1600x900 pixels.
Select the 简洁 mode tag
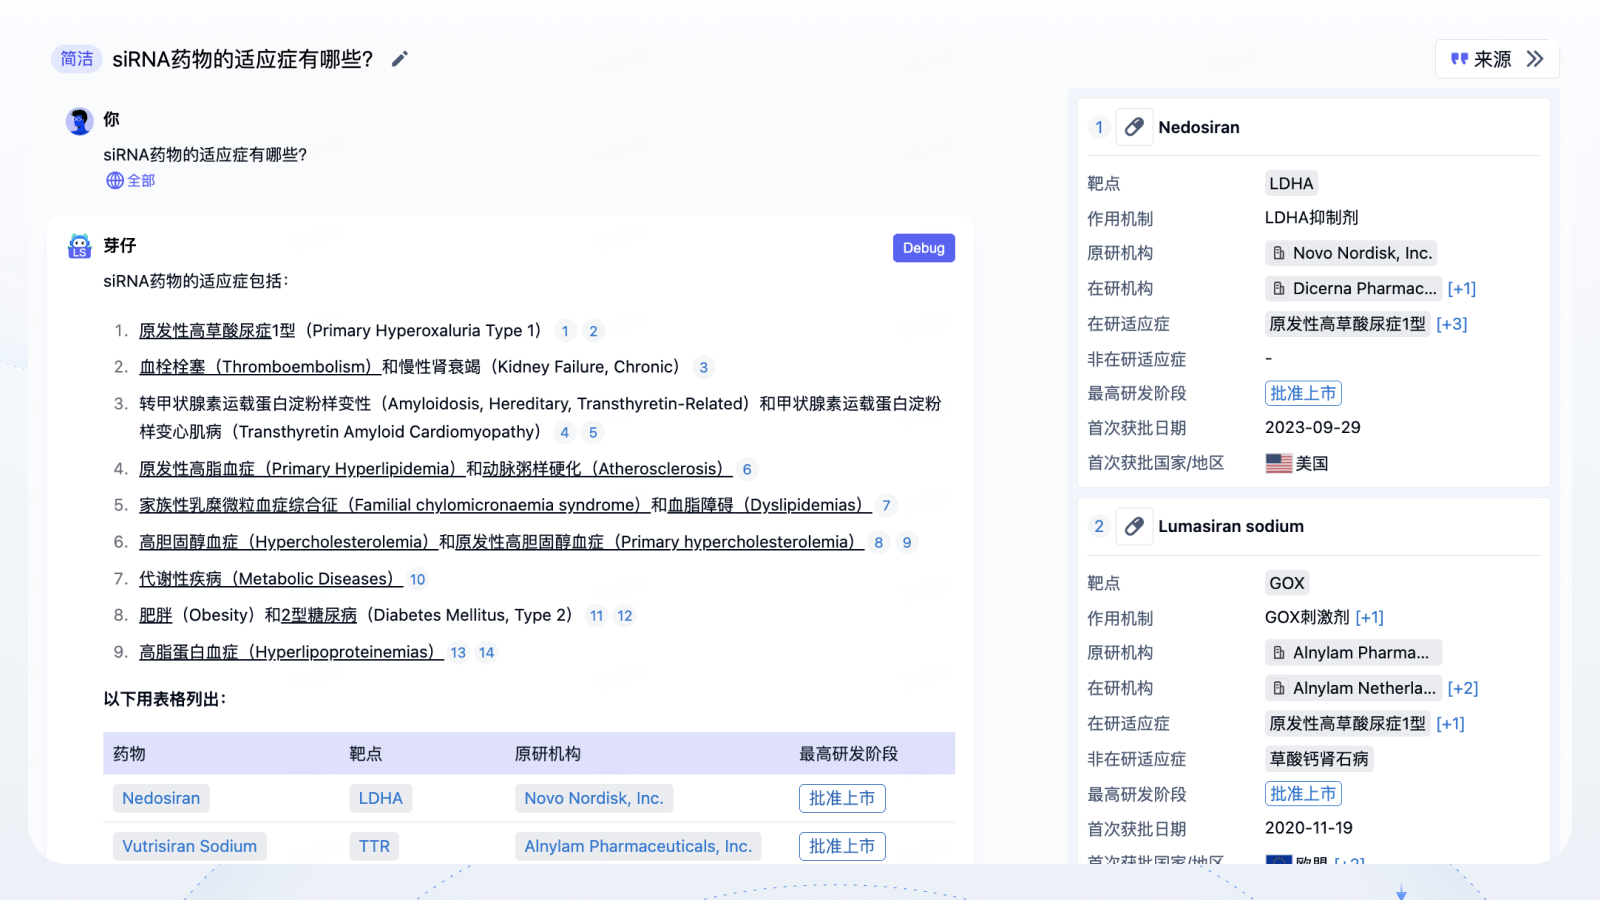77,59
